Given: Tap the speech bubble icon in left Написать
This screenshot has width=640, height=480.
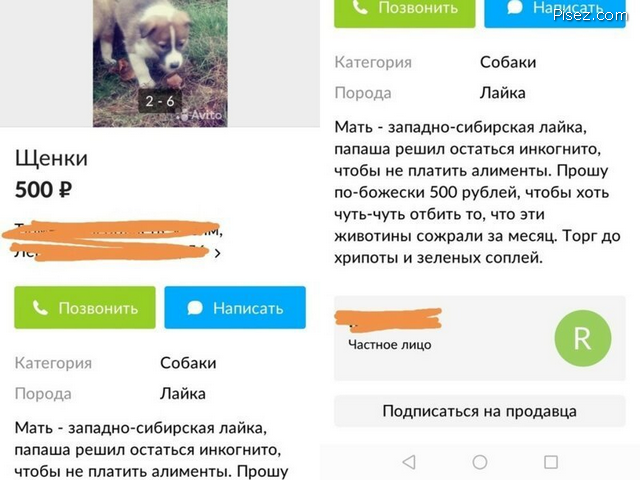Looking at the screenshot, I should coord(195,308).
